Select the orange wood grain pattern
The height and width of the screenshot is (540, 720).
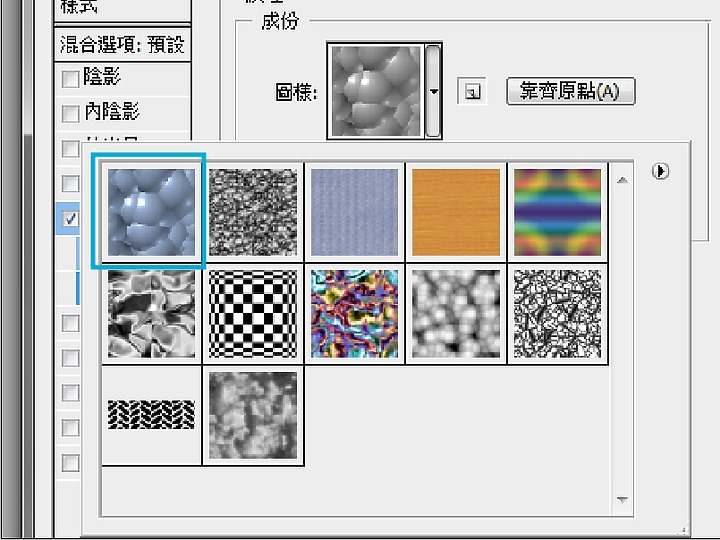[x=456, y=212]
